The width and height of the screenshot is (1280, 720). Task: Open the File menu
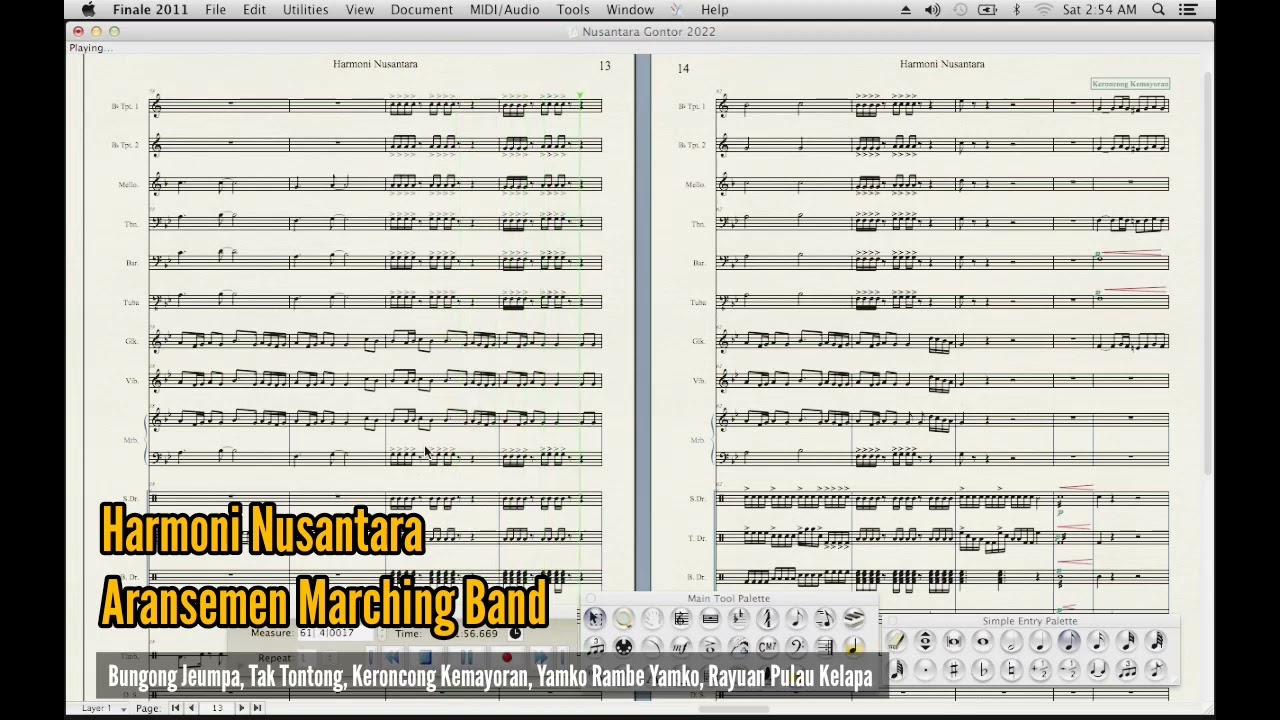pyautogui.click(x=215, y=10)
